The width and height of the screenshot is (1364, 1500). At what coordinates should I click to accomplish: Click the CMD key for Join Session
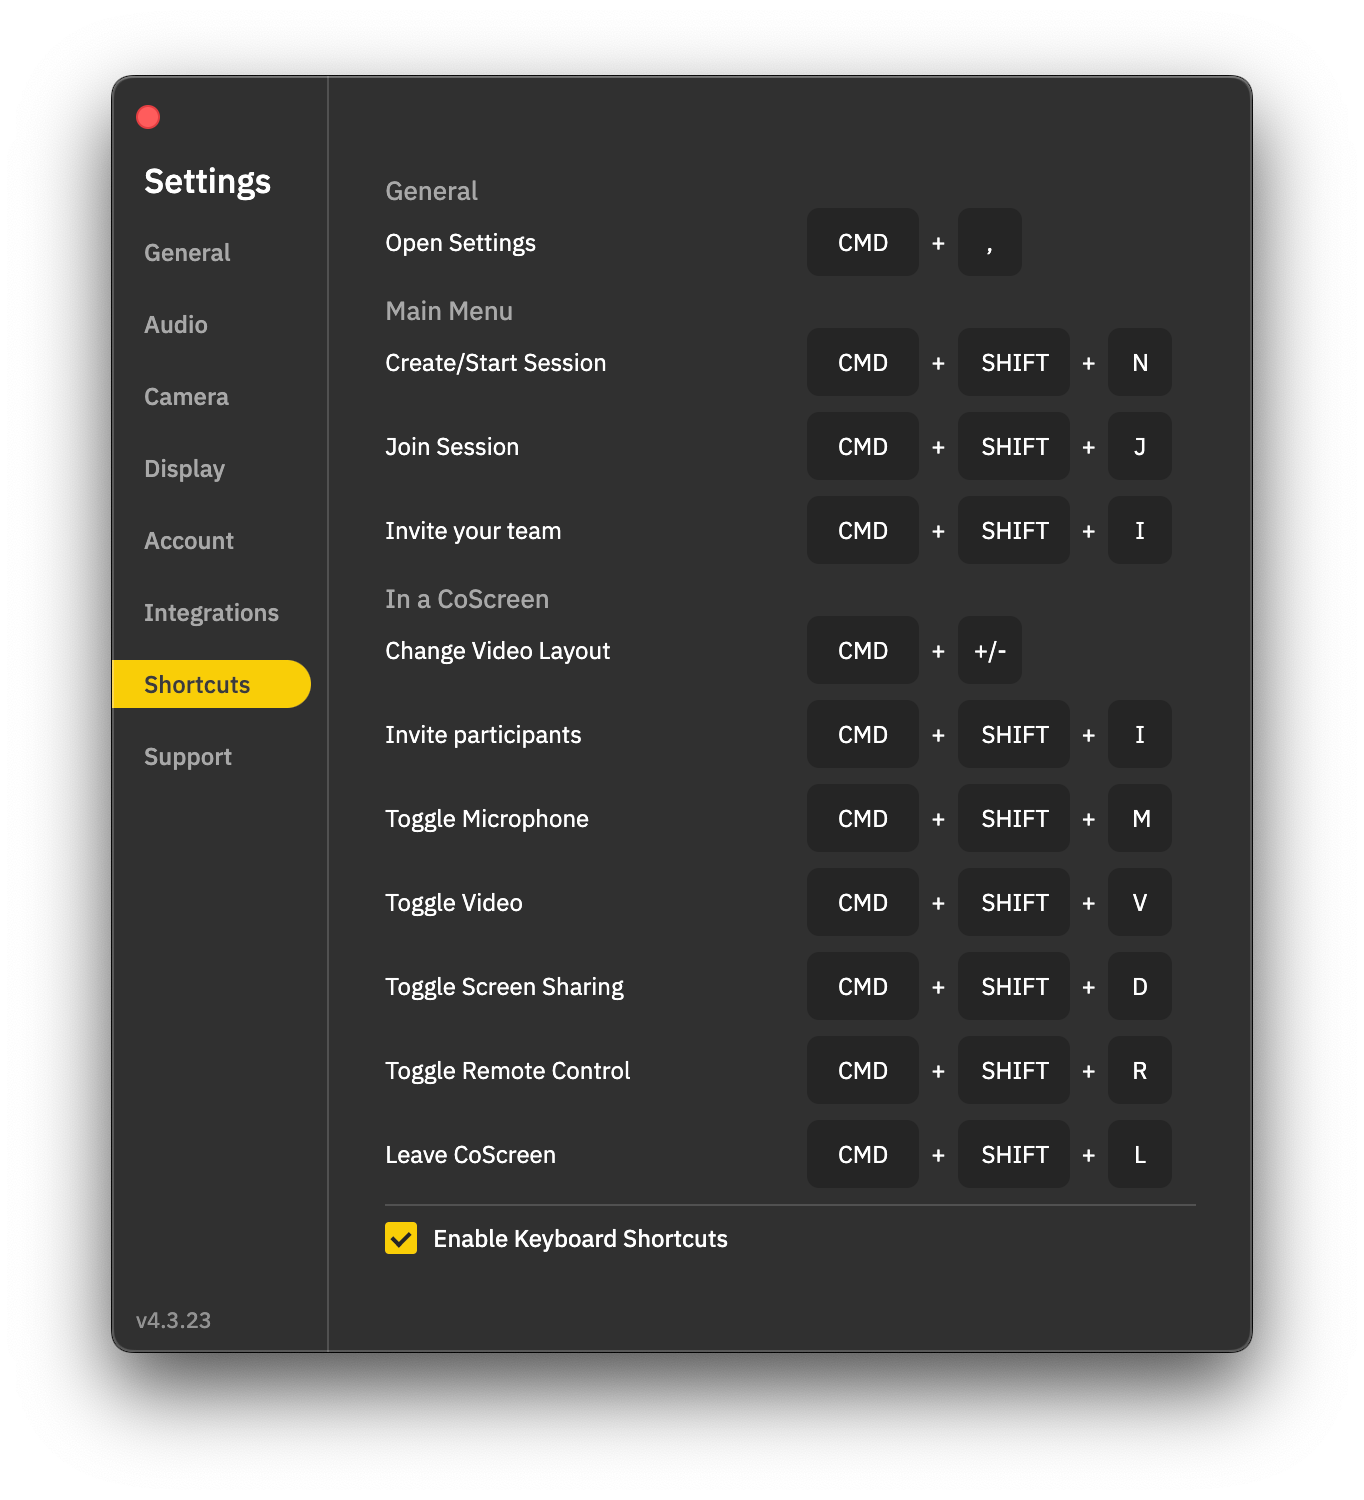pos(863,446)
